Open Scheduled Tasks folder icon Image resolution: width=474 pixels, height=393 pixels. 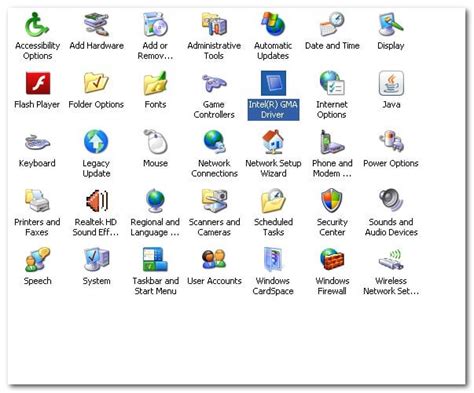pos(273,201)
